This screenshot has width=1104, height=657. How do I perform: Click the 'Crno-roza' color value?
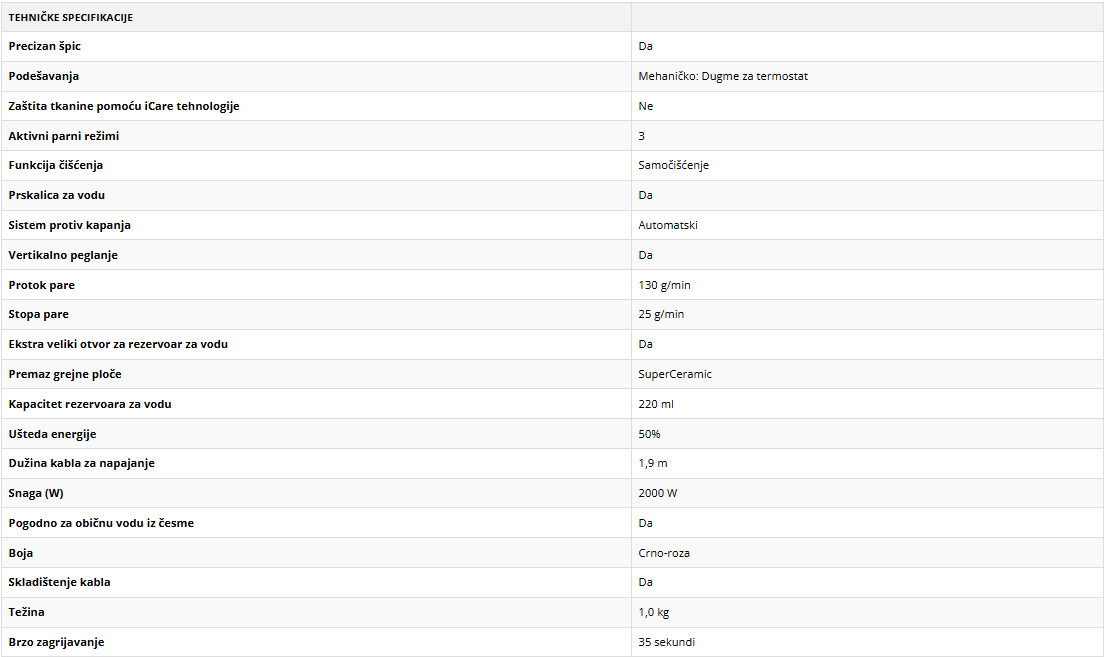click(x=664, y=553)
